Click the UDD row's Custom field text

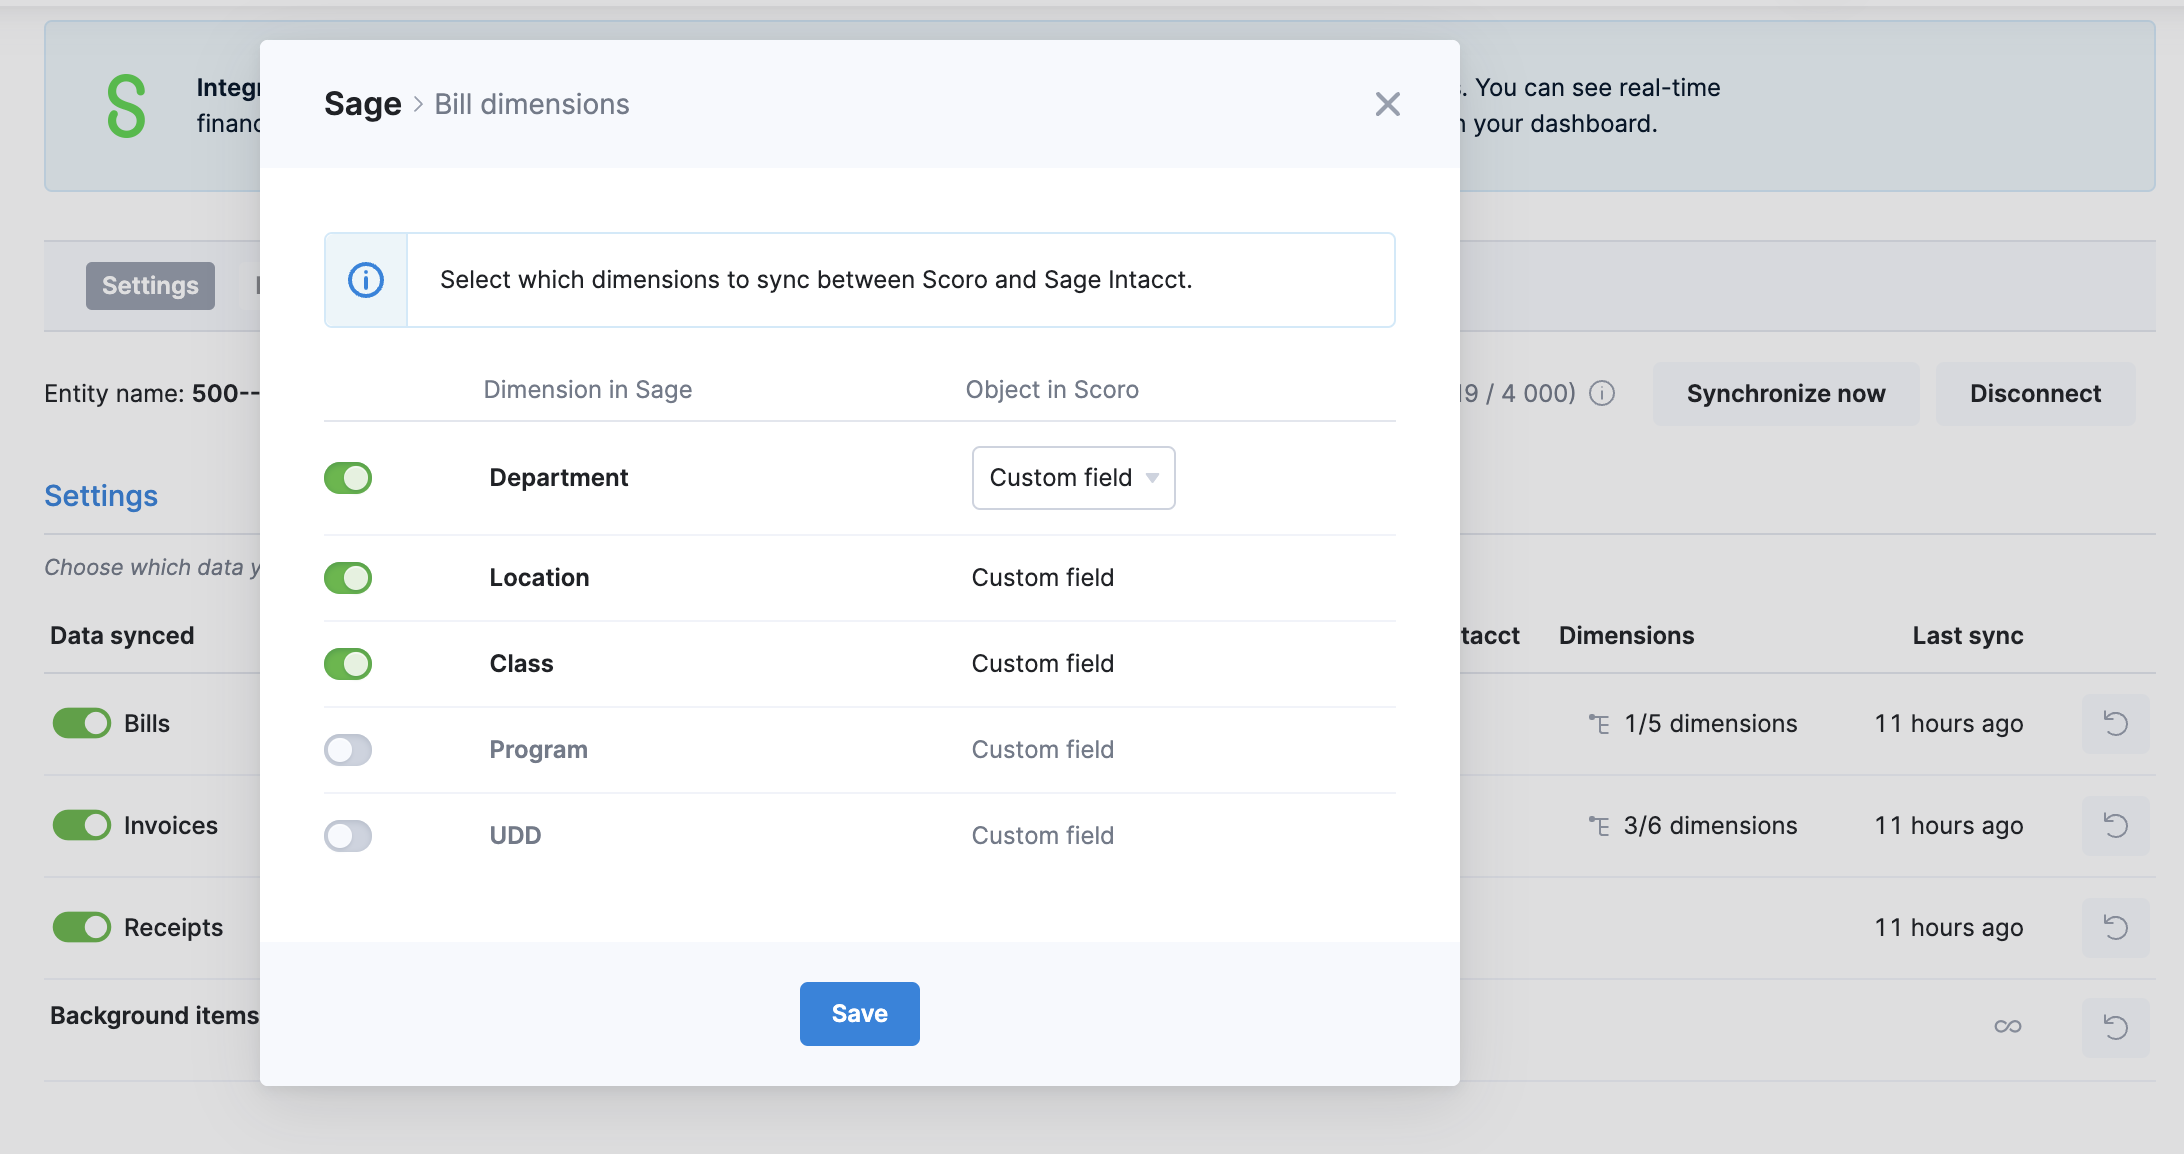click(x=1043, y=836)
